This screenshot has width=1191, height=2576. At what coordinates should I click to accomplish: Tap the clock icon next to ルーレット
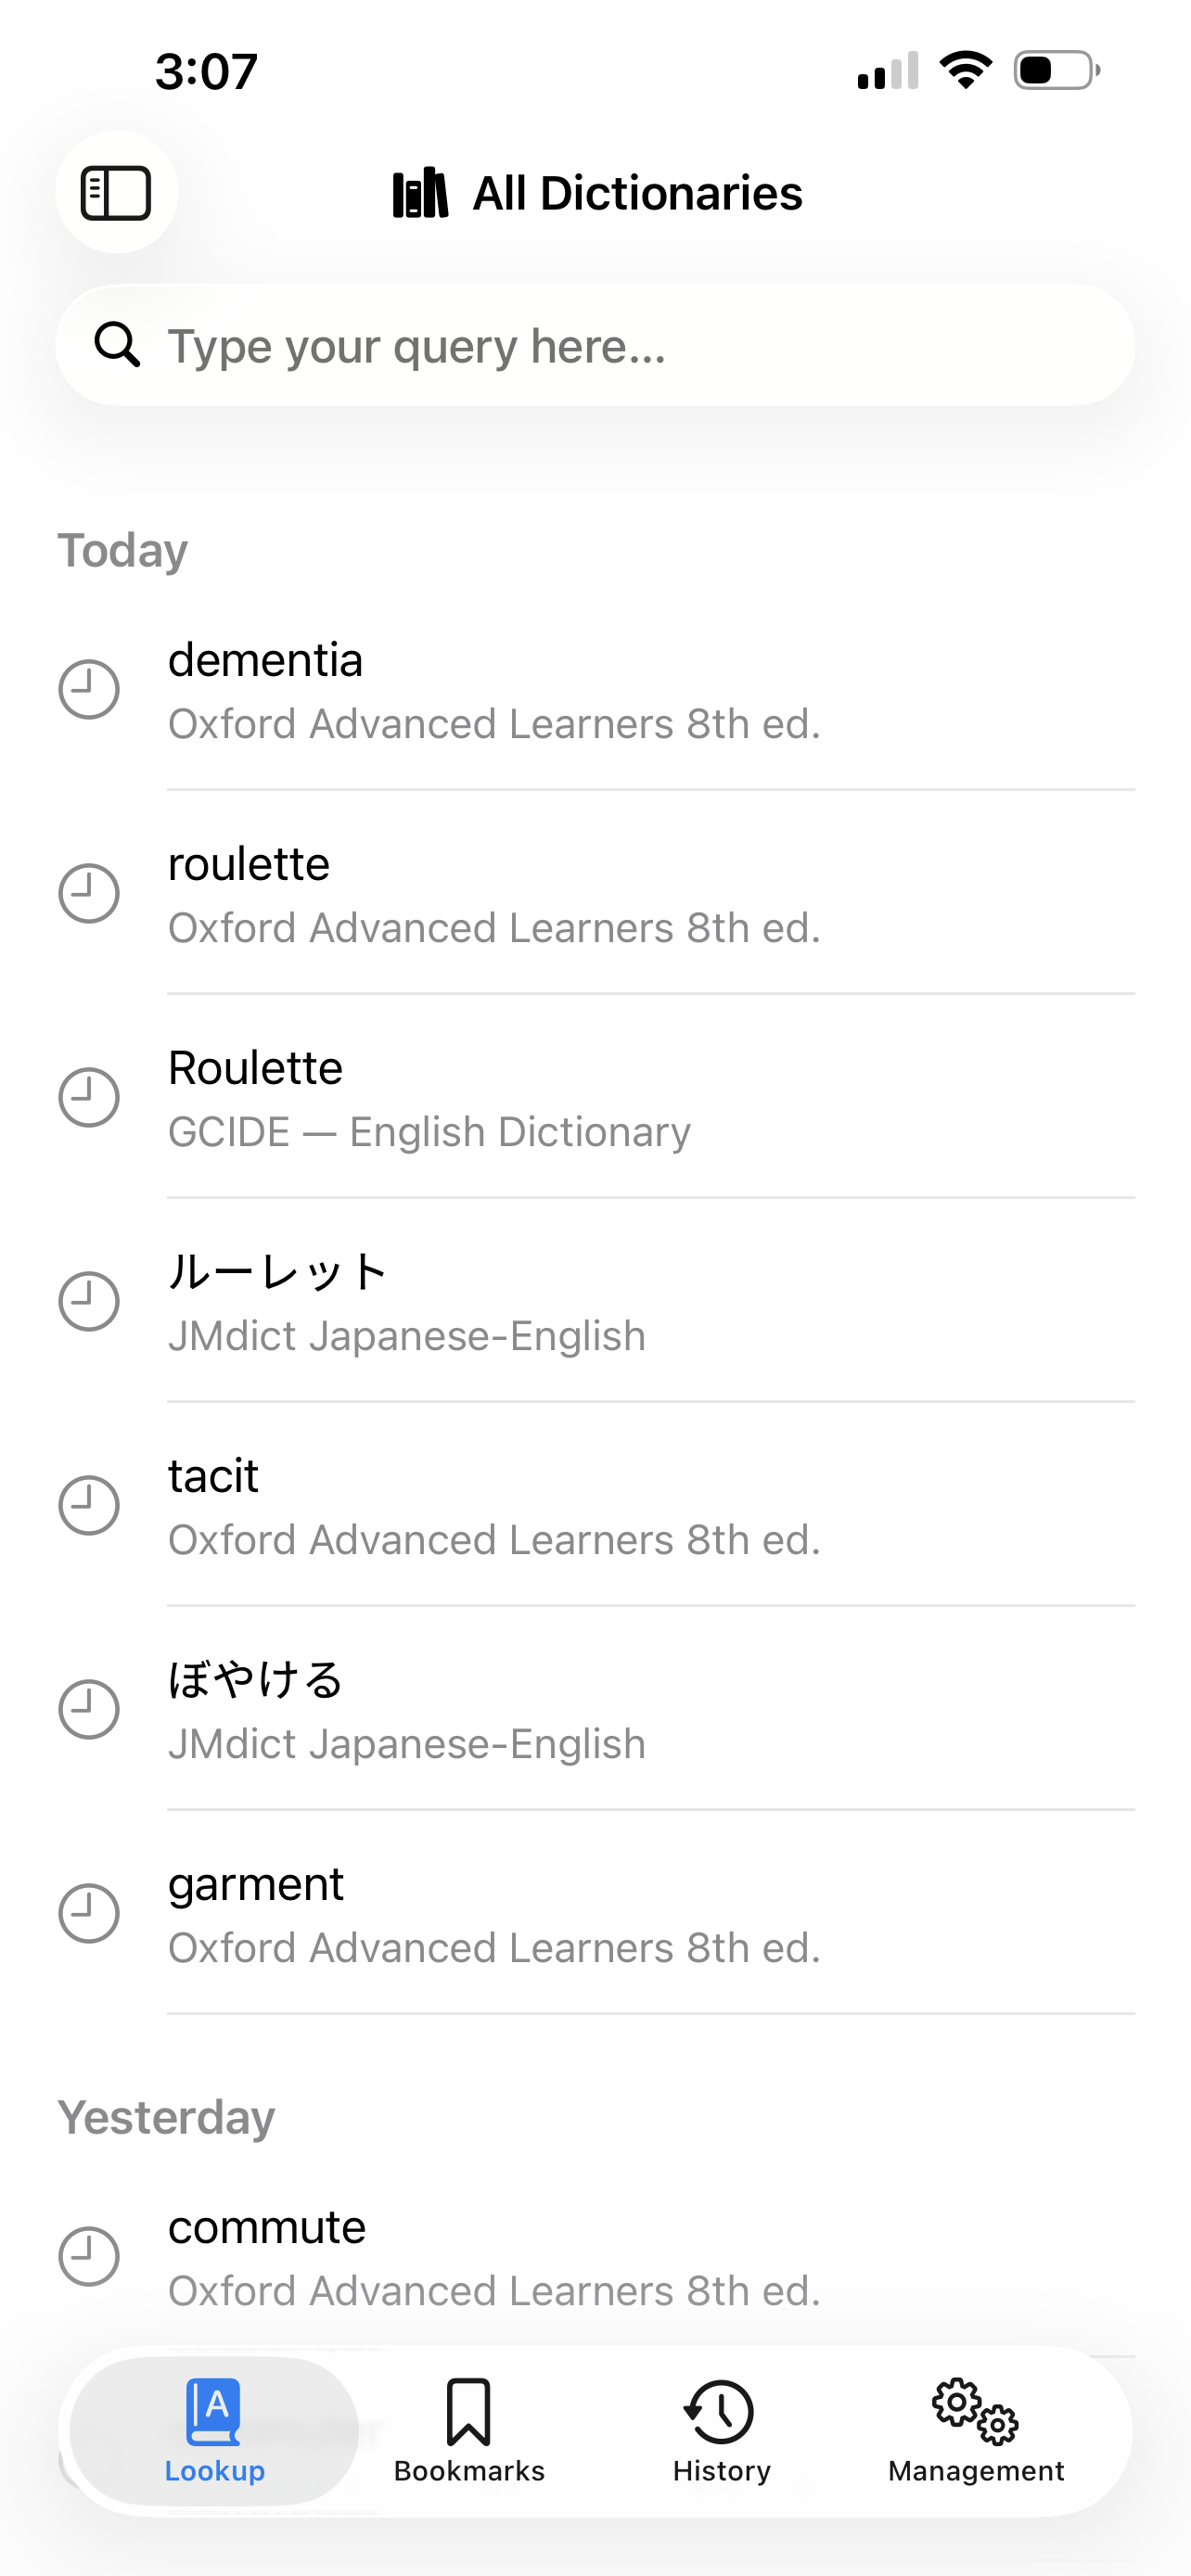[89, 1302]
